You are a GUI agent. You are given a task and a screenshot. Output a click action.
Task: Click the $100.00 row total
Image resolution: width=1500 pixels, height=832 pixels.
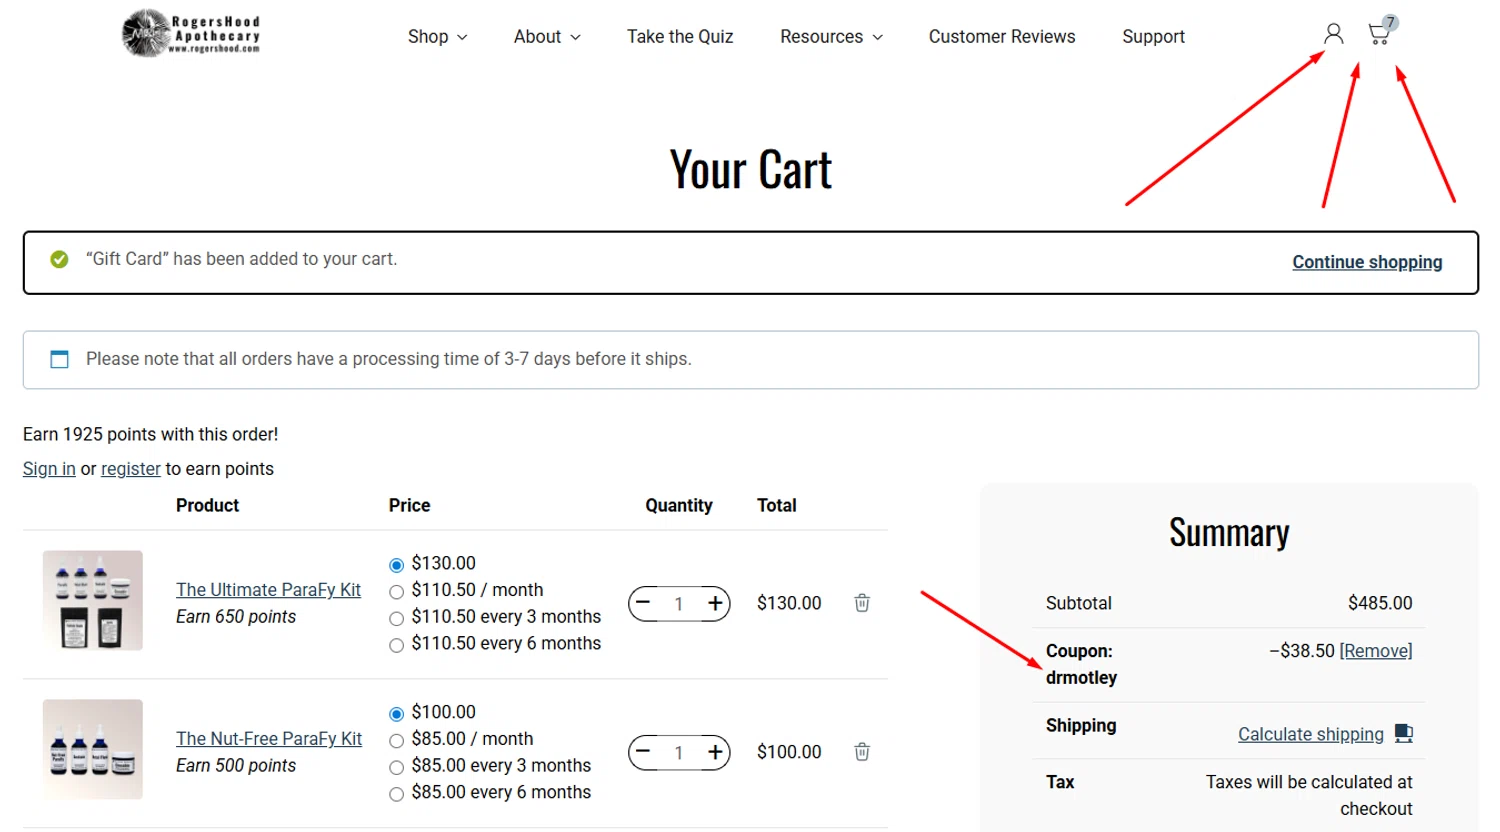pos(789,752)
